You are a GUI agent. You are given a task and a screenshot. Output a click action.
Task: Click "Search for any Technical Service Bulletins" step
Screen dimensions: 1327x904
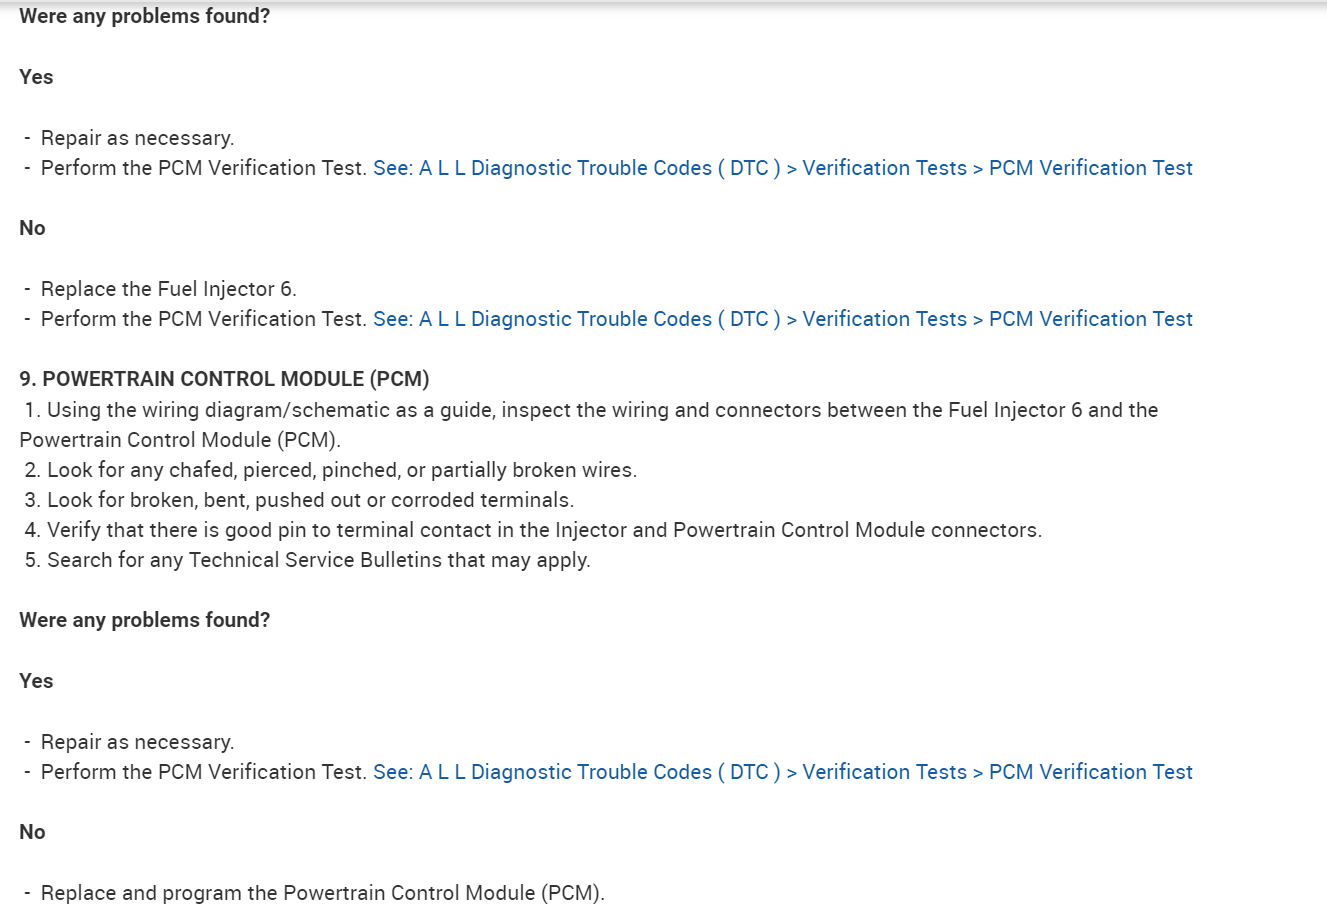click(318, 560)
